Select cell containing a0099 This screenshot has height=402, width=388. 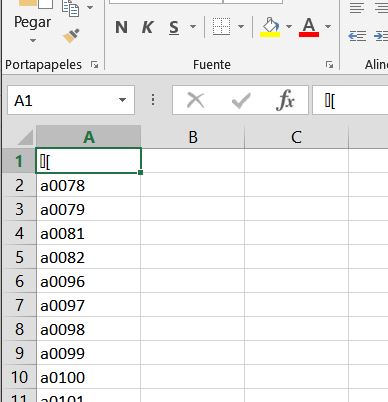(x=88, y=353)
